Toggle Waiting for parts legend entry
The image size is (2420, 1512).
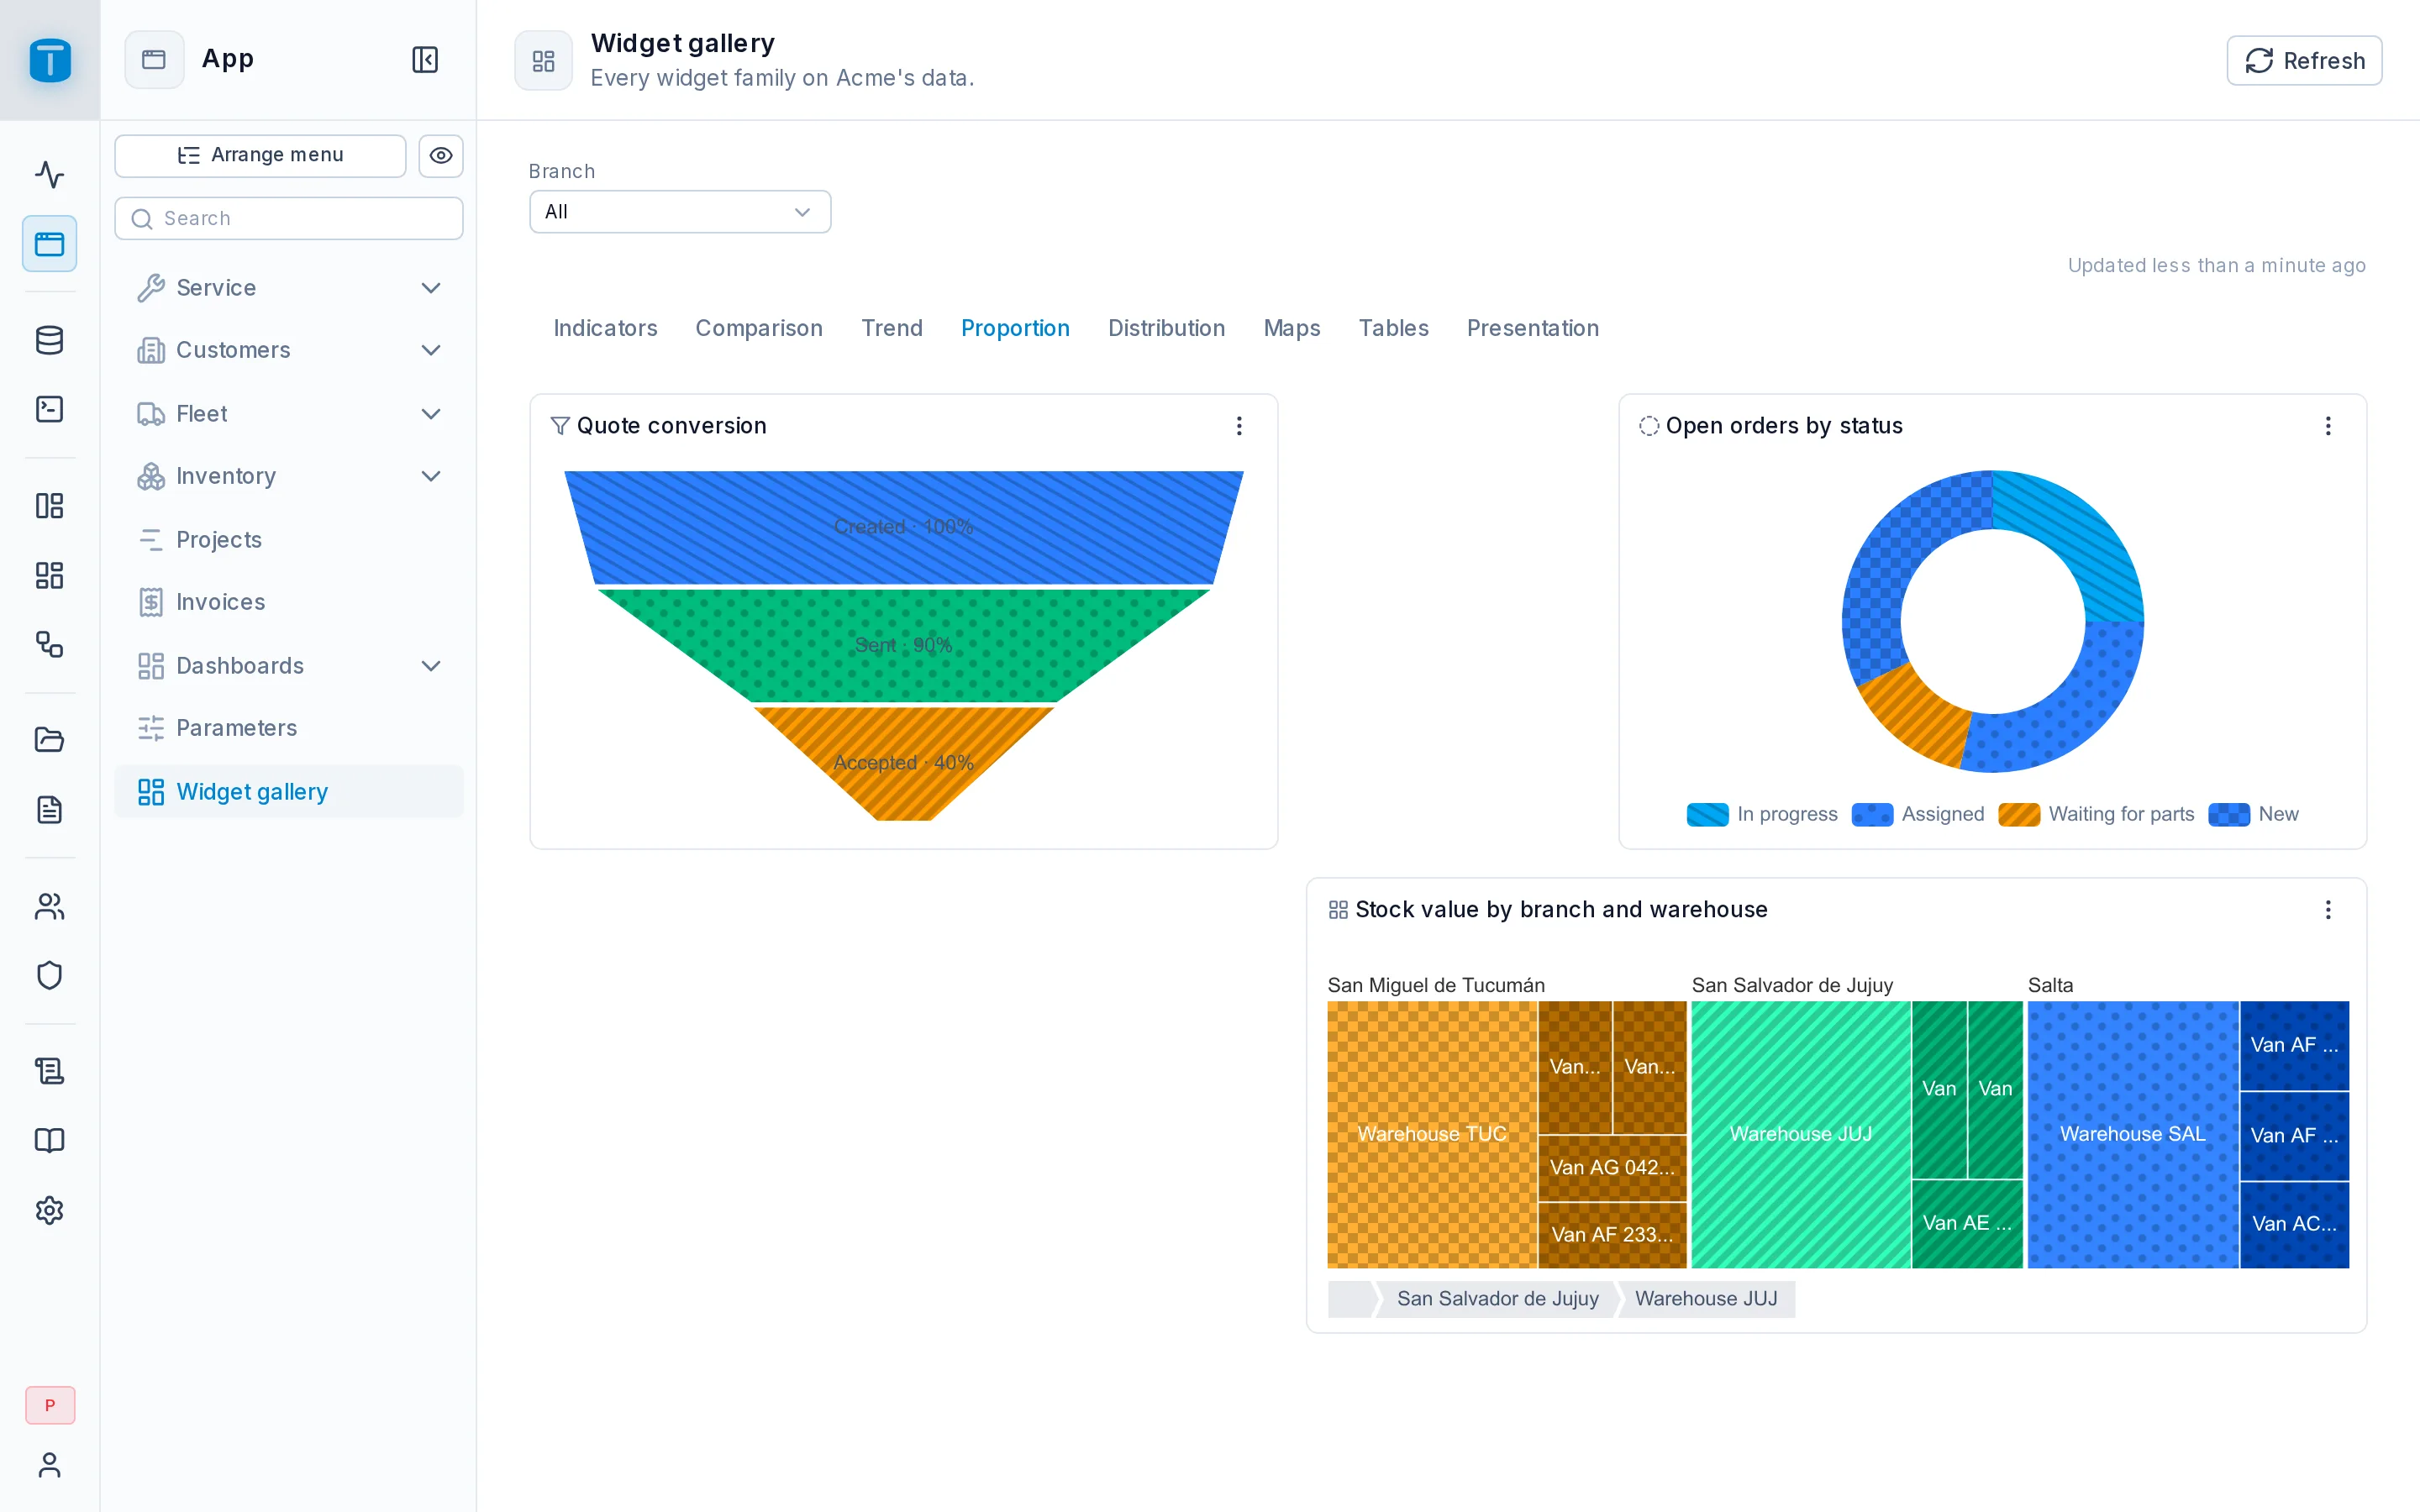pos(2096,814)
